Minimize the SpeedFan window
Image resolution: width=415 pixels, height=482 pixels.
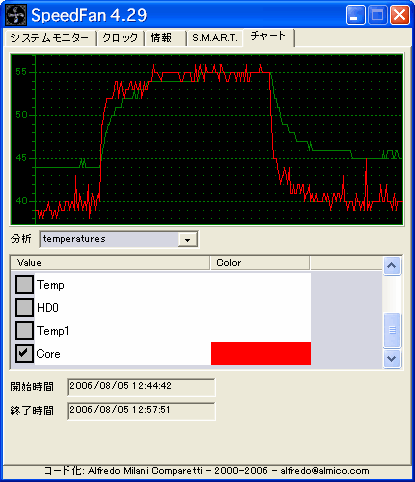coord(355,15)
